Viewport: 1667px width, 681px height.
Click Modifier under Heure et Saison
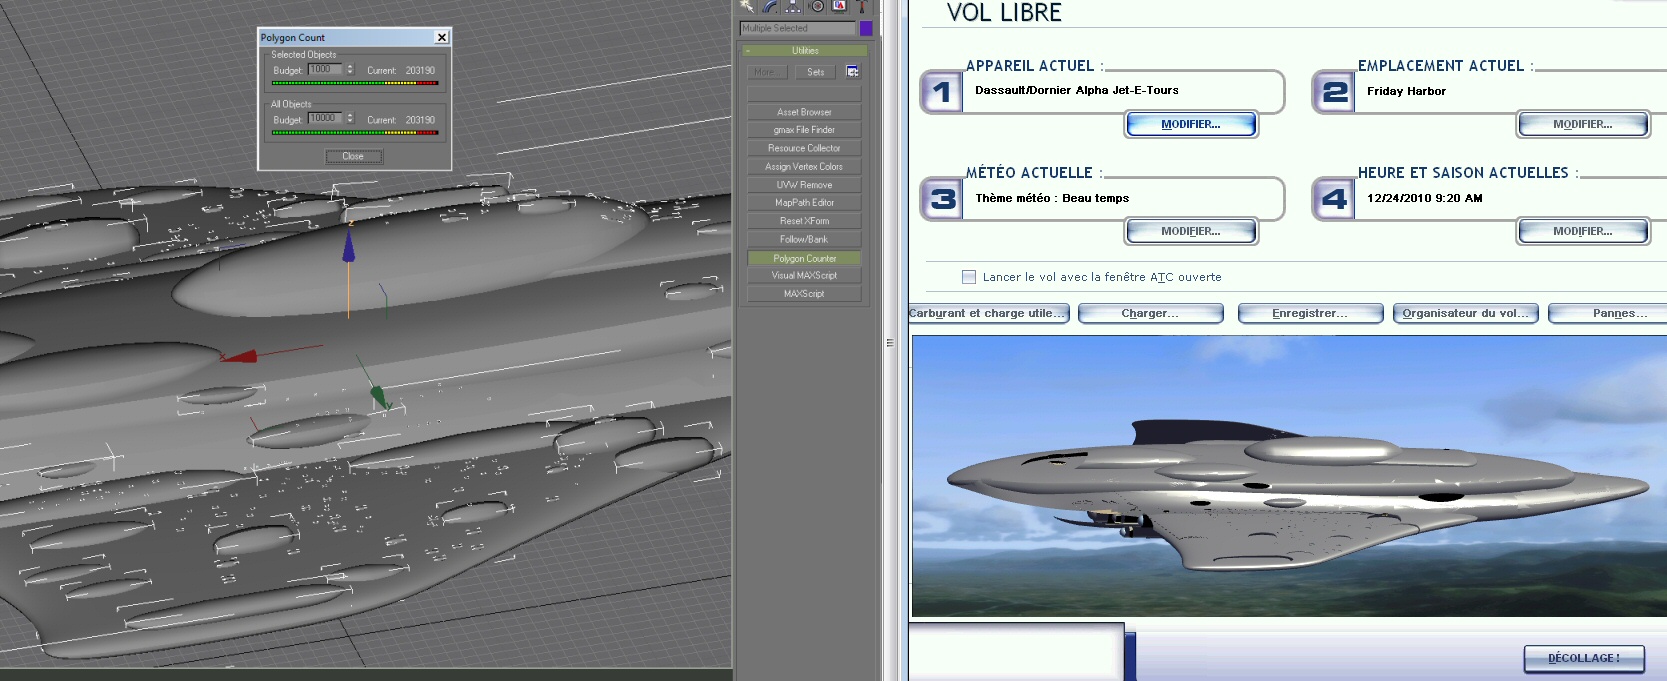point(1583,231)
